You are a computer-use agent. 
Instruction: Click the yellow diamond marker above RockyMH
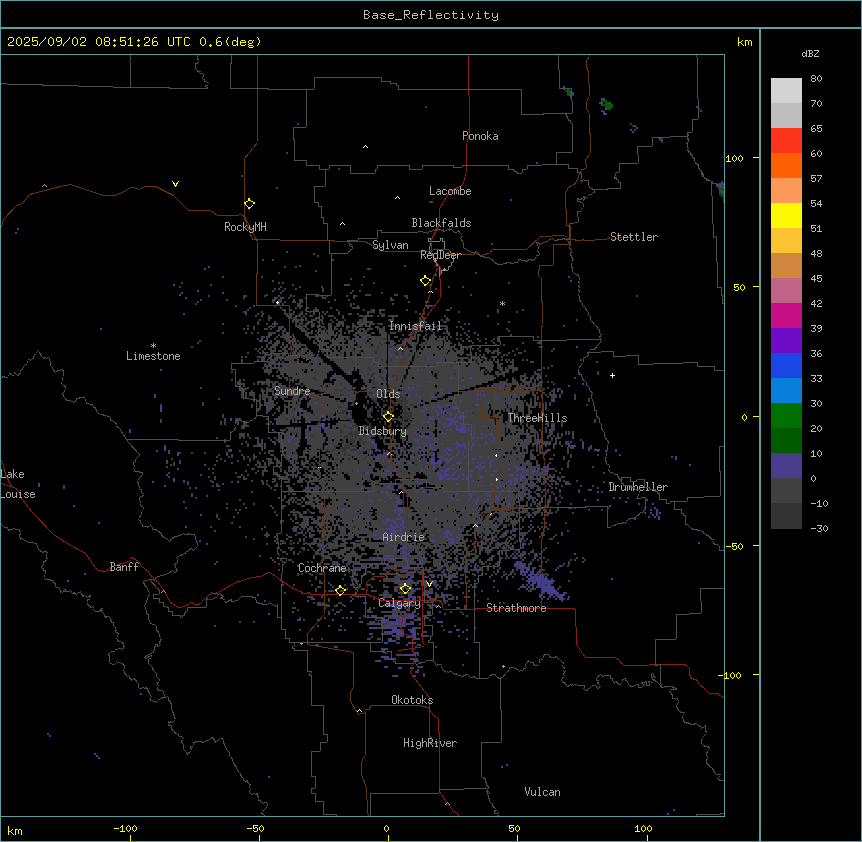(250, 204)
